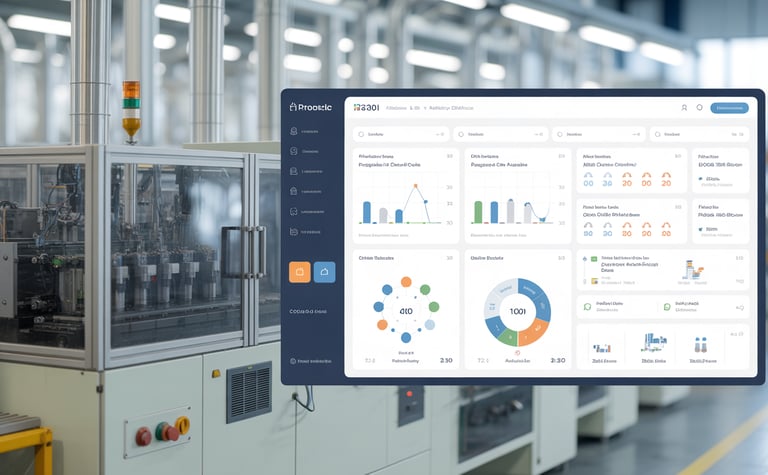This screenshot has width=768, height=475.
Task: Click the green segment of the 1001 donut chart
Action: [x=507, y=336]
